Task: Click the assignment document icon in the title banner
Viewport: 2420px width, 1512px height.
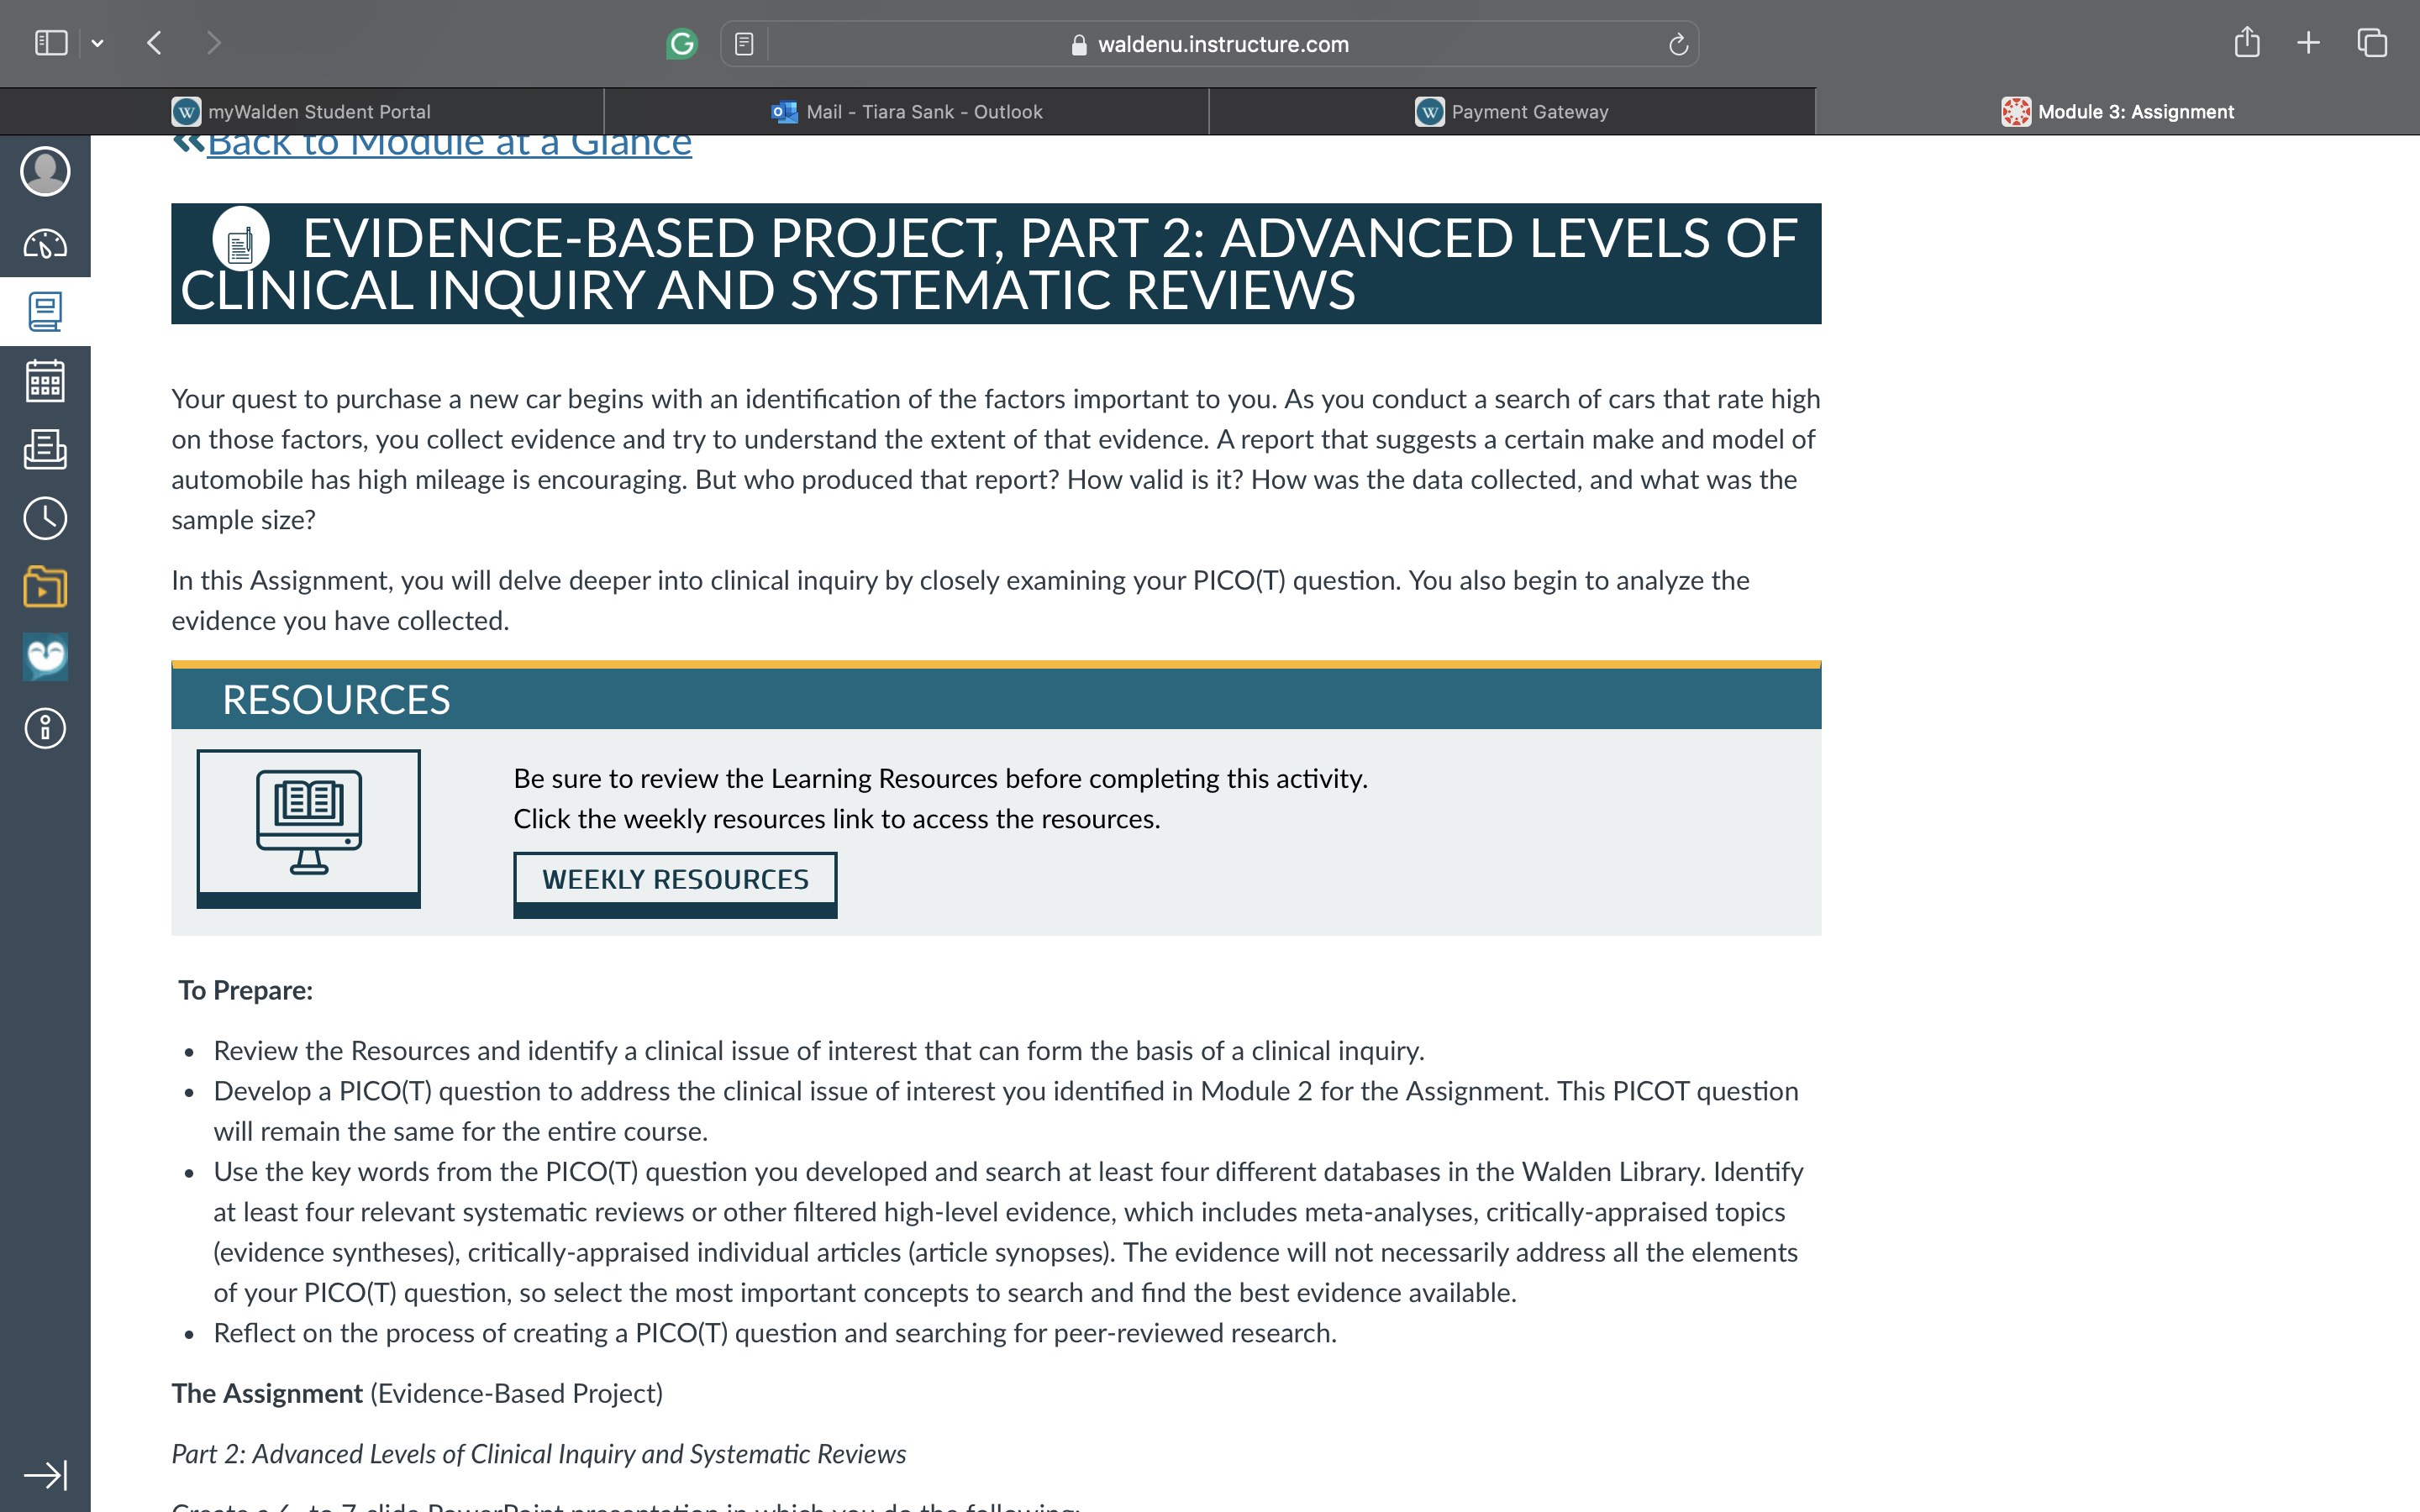Action: tap(241, 240)
